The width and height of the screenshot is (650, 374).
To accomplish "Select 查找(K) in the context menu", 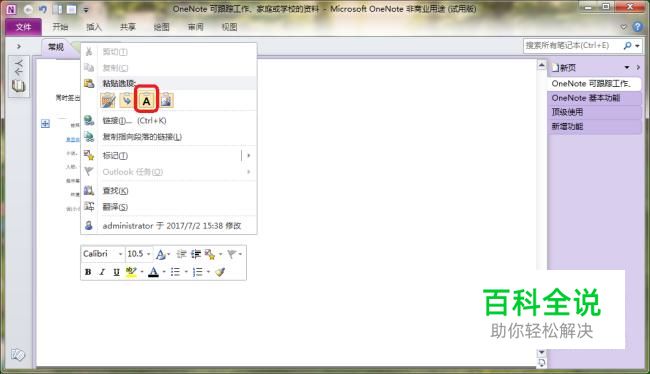I will 169,191.
